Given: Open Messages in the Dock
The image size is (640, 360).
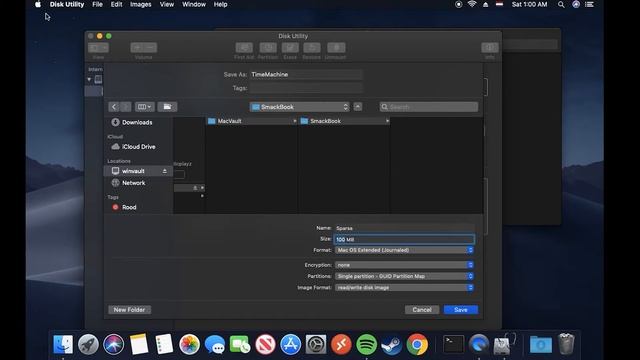Looking at the screenshot, I should coord(215,344).
